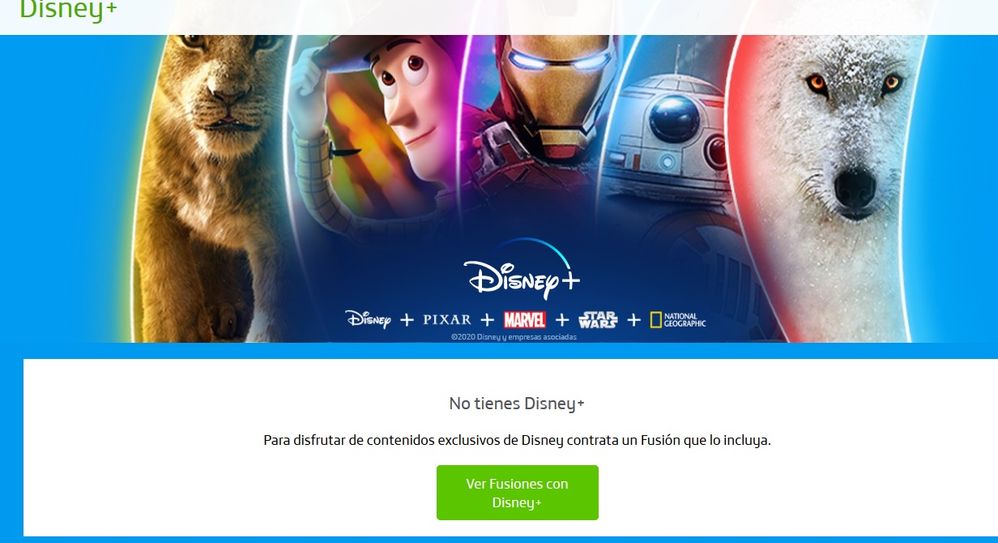Click the plus sign between Marvel and Star Wars logos
Screen dimensions: 998x543
coord(562,320)
